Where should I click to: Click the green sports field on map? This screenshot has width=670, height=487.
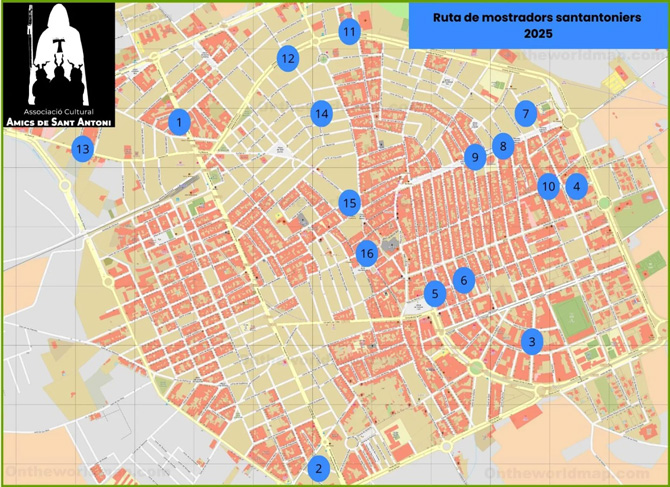[571, 322]
